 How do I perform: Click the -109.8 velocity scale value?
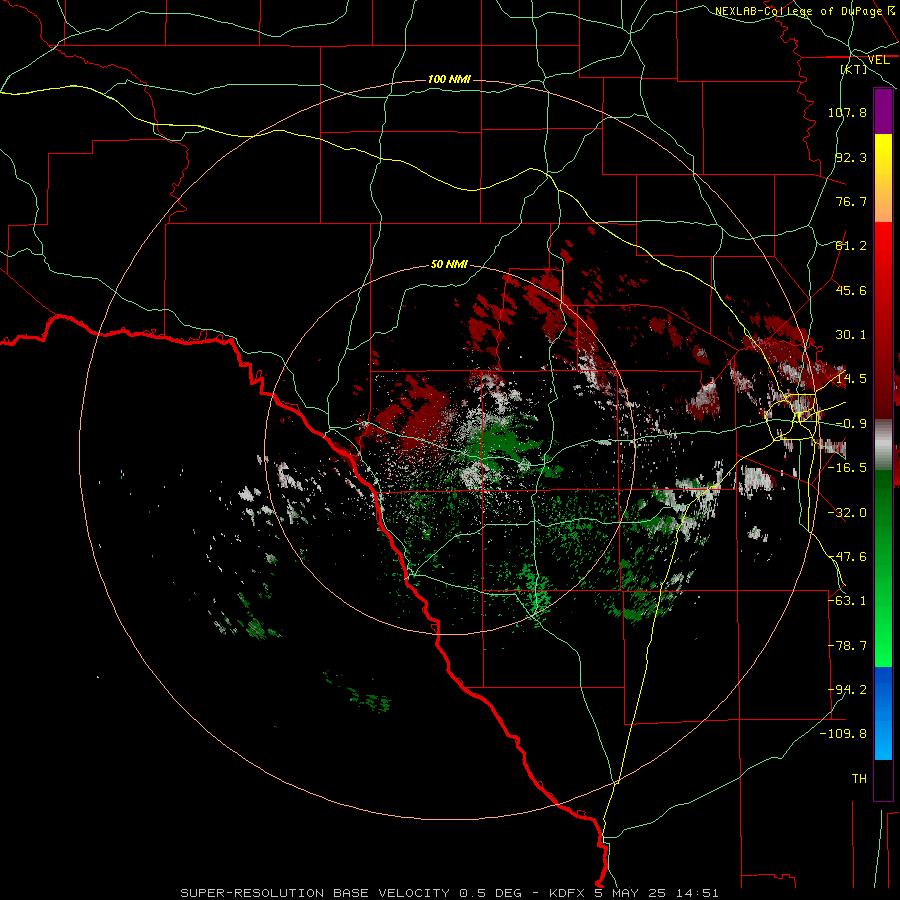844,734
